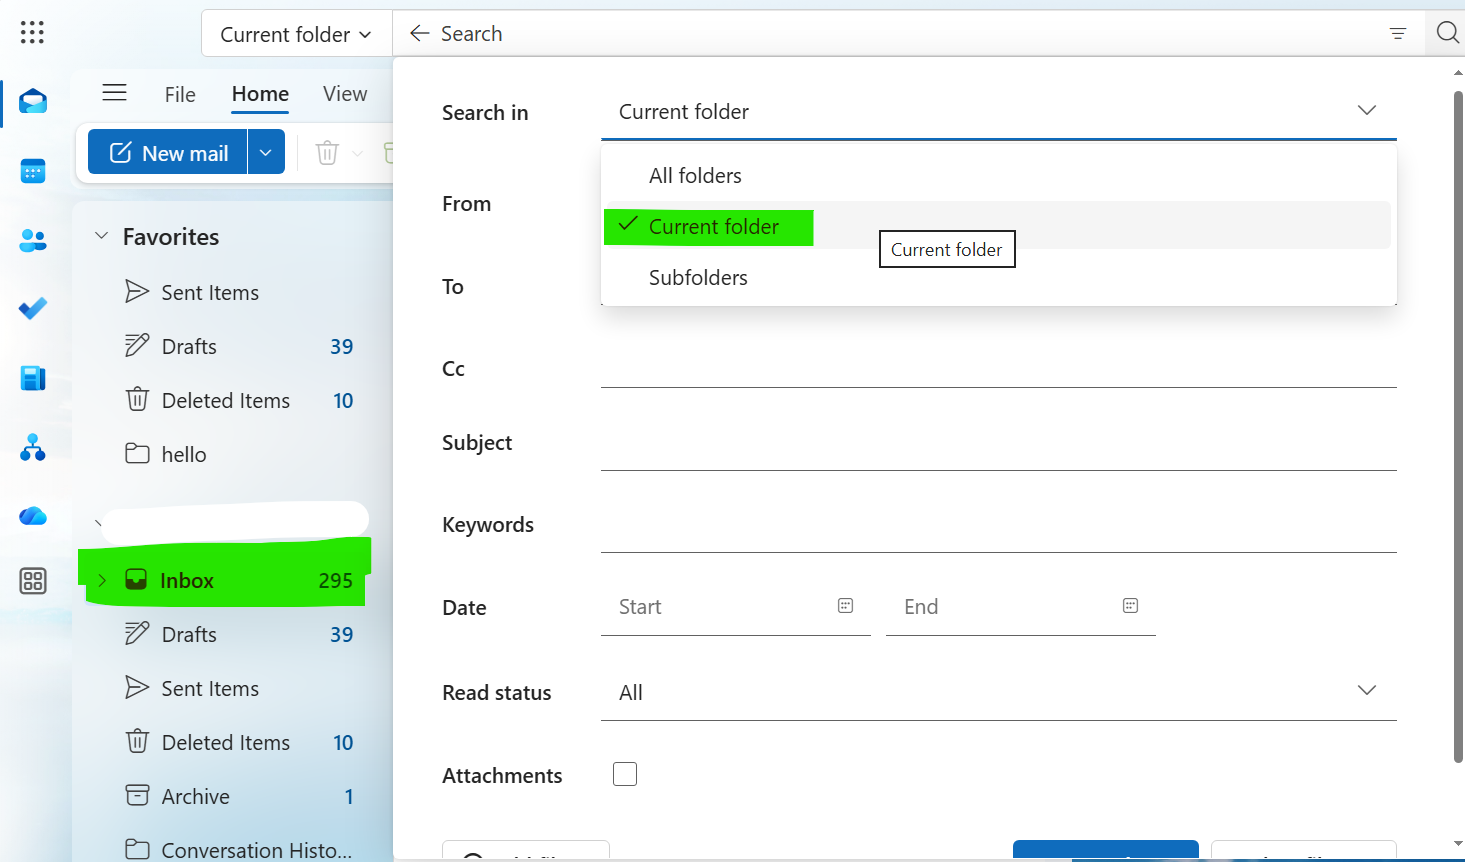Viewport: 1465px width, 862px height.
Task: Switch to the Home tab
Action: click(x=260, y=94)
